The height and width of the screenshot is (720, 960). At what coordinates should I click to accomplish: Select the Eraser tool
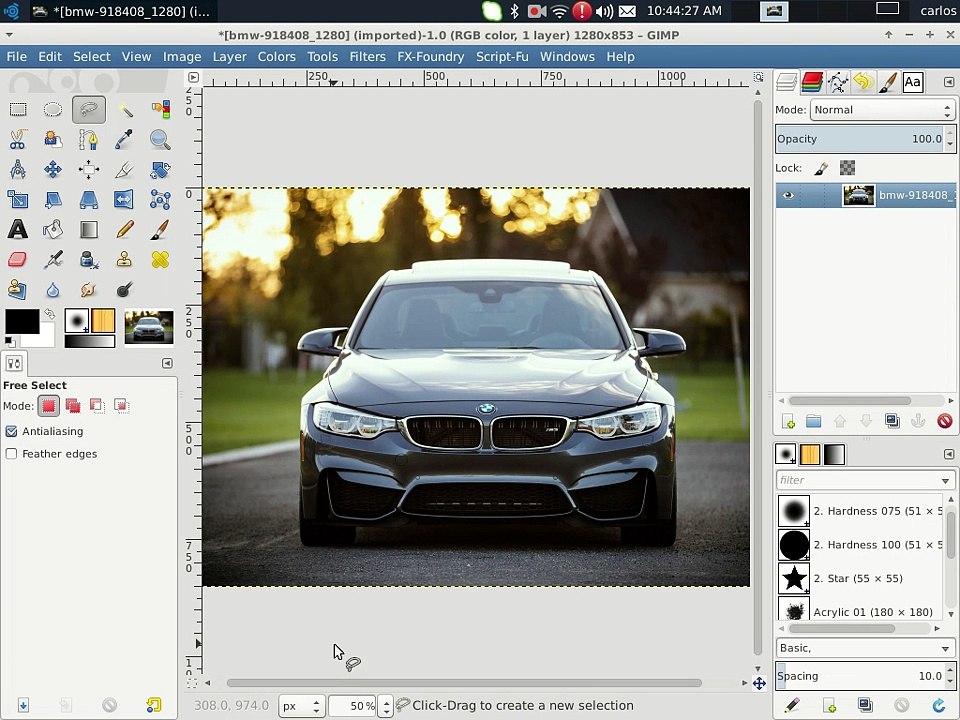tap(18, 260)
